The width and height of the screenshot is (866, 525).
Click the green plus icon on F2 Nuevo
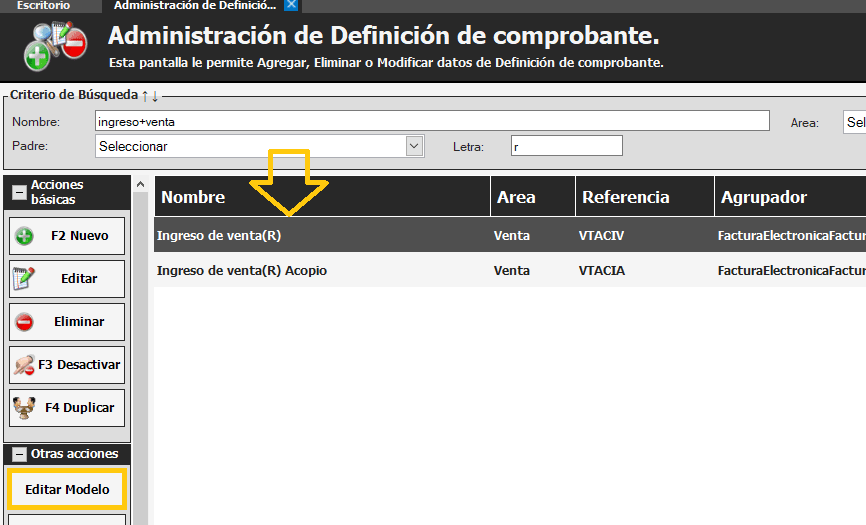26,236
